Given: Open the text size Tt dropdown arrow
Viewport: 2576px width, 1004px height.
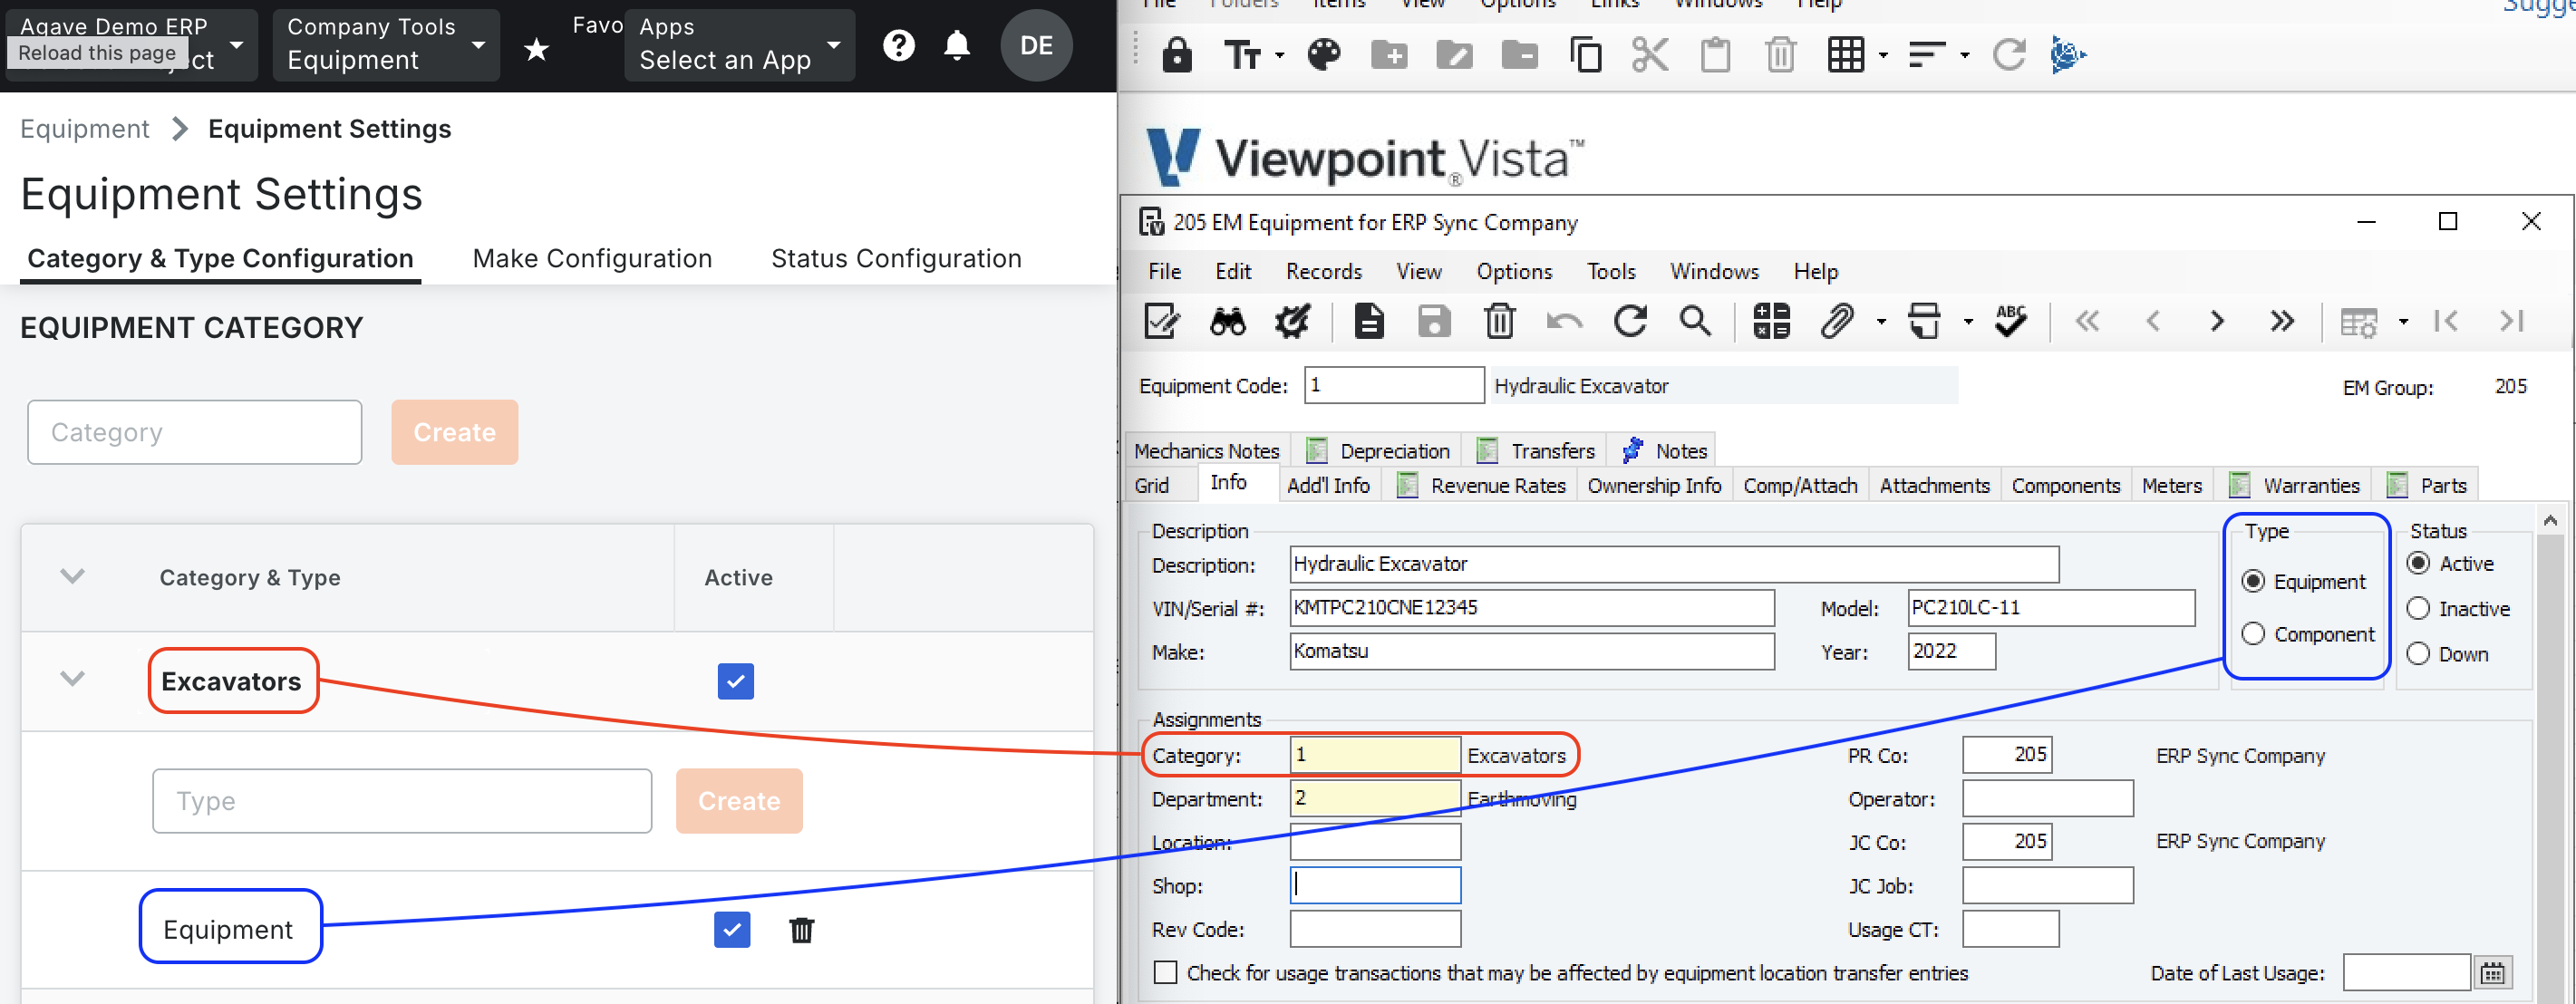Looking at the screenshot, I should coord(1279,56).
